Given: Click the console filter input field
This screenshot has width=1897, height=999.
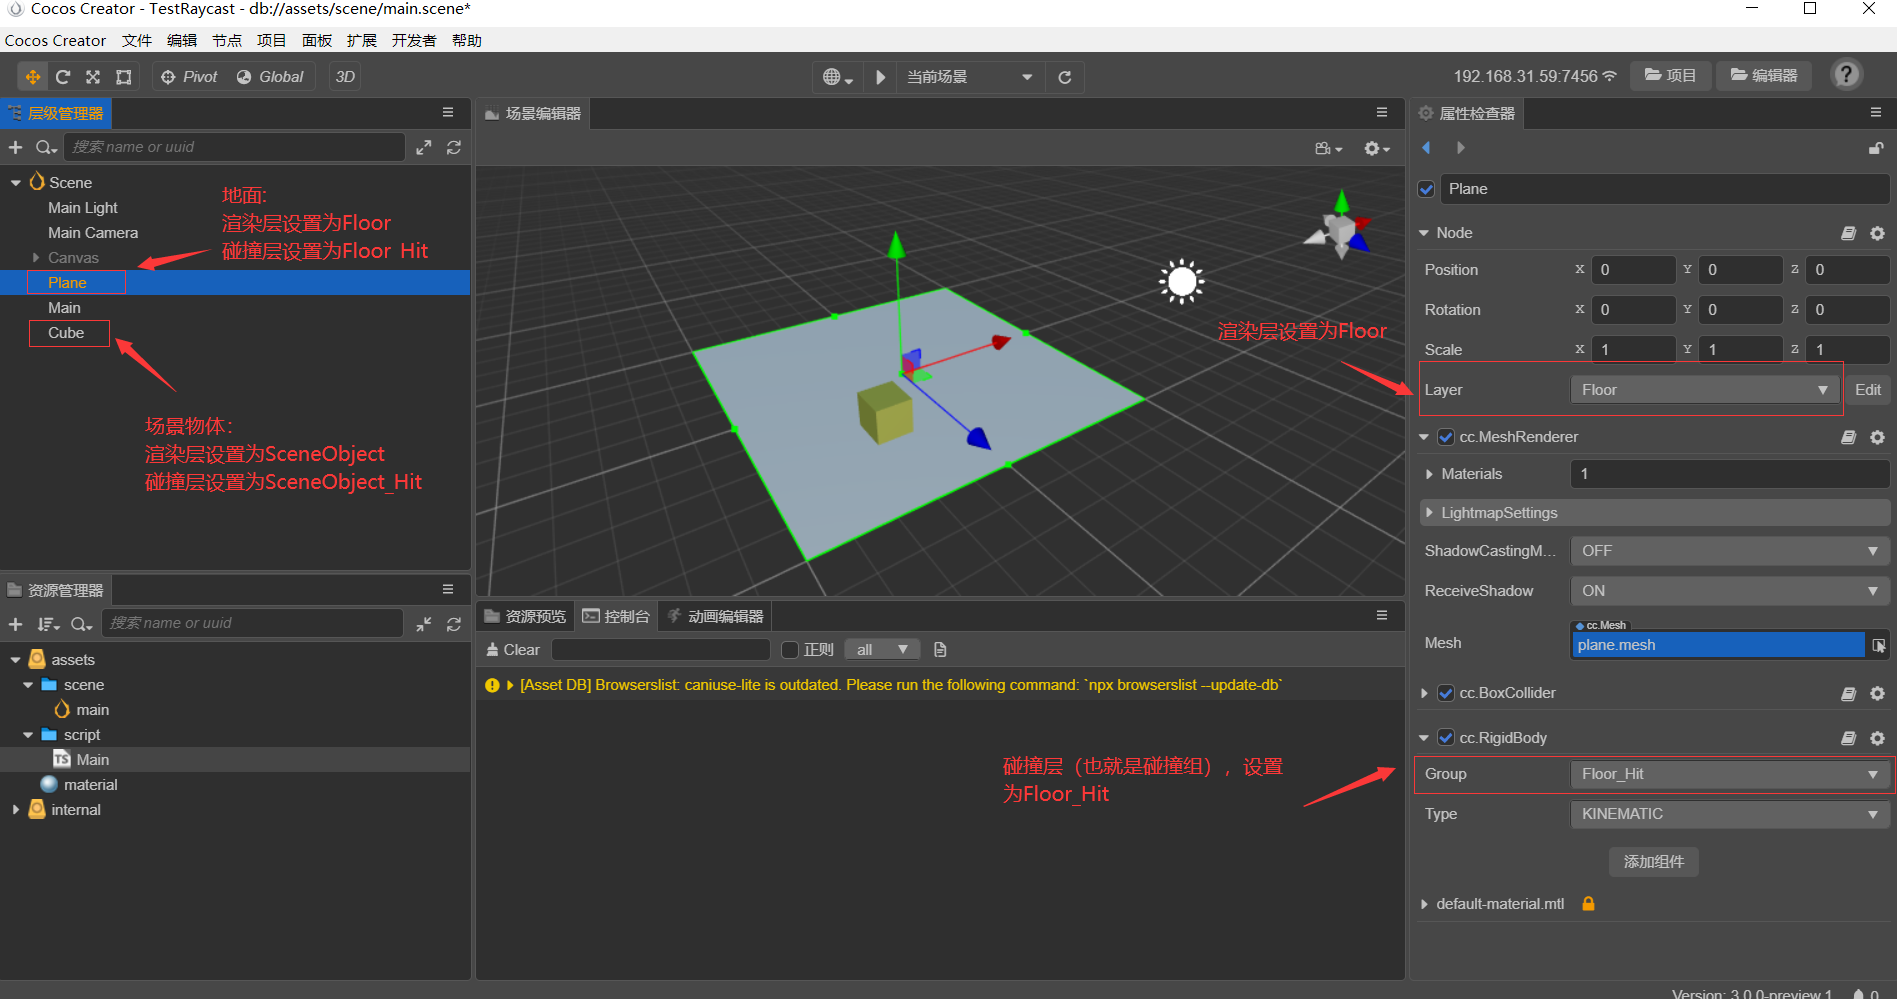Looking at the screenshot, I should point(661,650).
